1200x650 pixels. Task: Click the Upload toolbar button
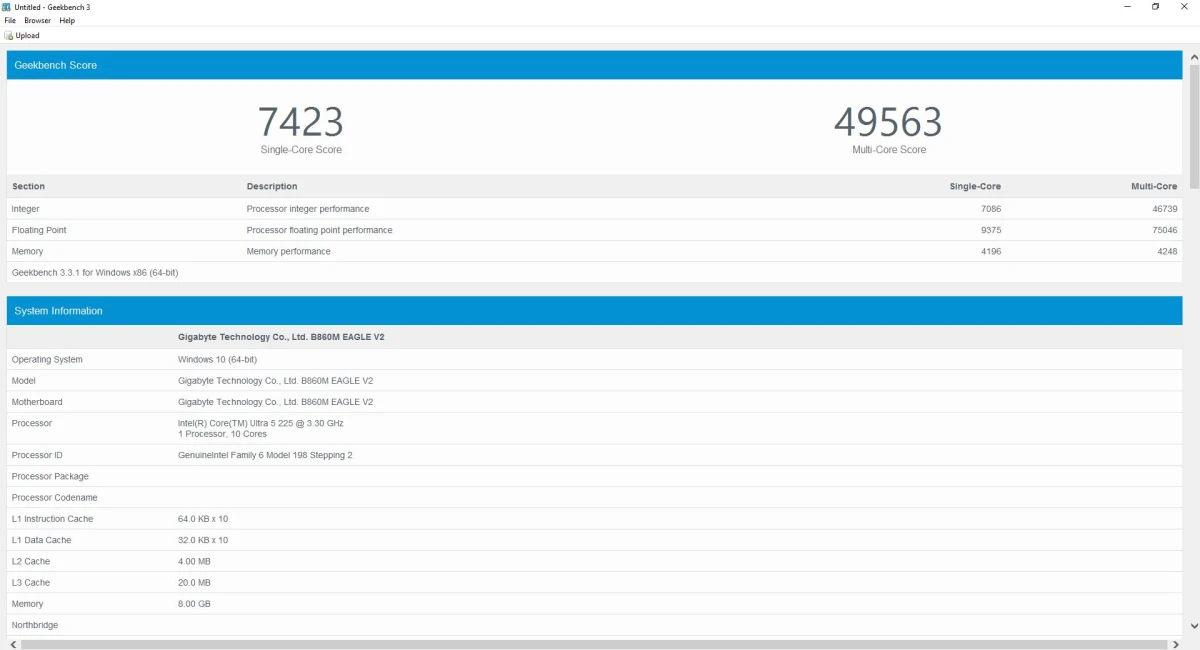22,36
